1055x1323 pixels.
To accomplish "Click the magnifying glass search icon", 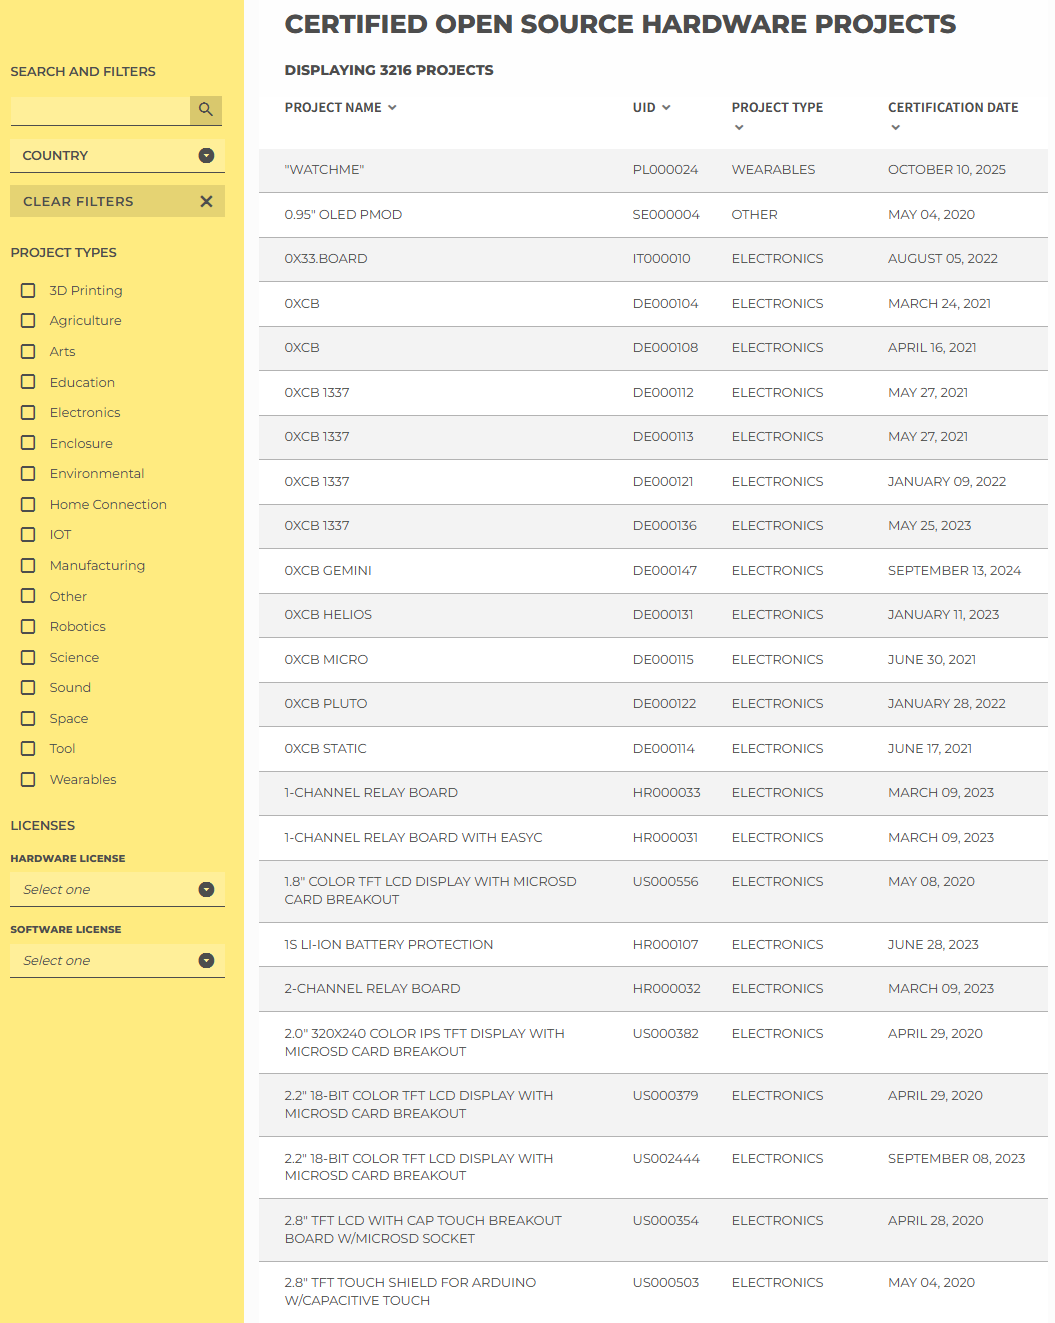I will [205, 110].
